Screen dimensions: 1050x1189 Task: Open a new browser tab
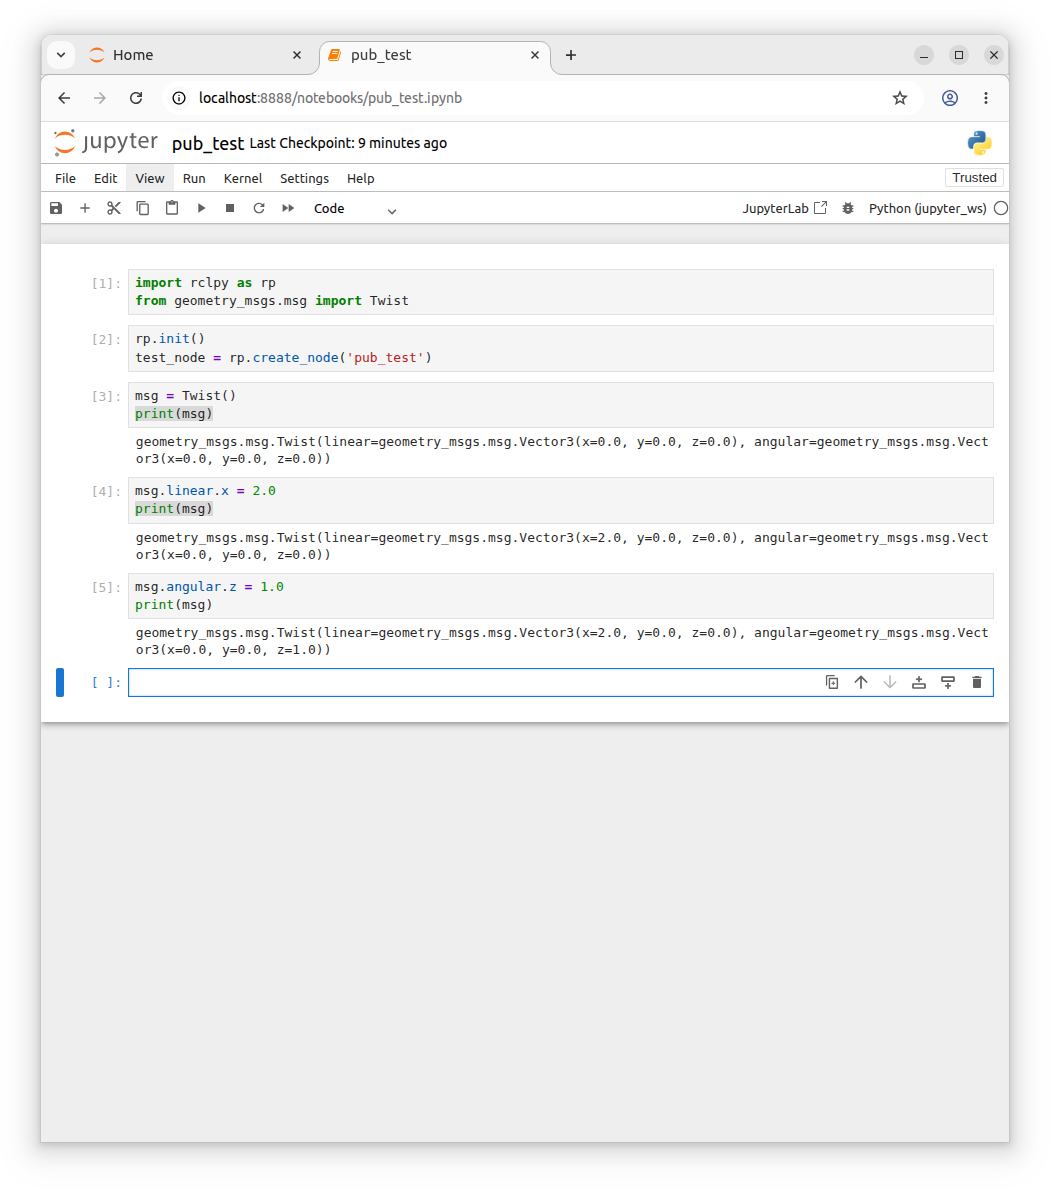[571, 55]
